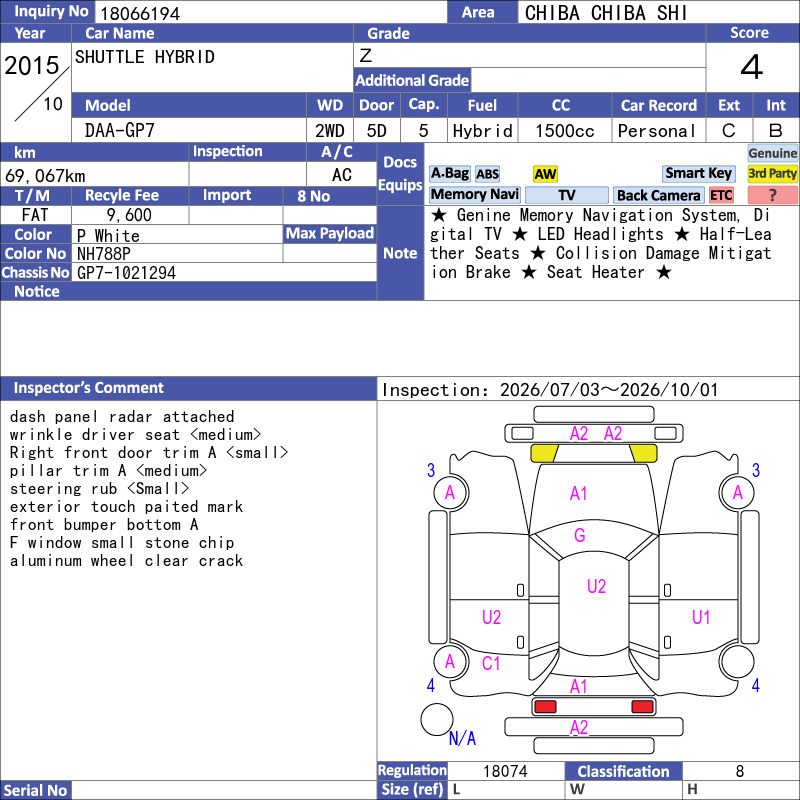
Task: Click the recycle fee 9,600
Action: (x=129, y=215)
